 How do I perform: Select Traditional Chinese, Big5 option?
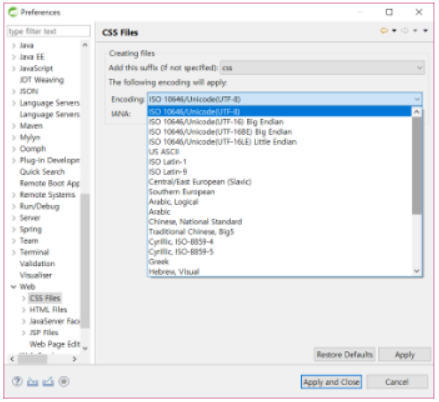tap(279, 232)
